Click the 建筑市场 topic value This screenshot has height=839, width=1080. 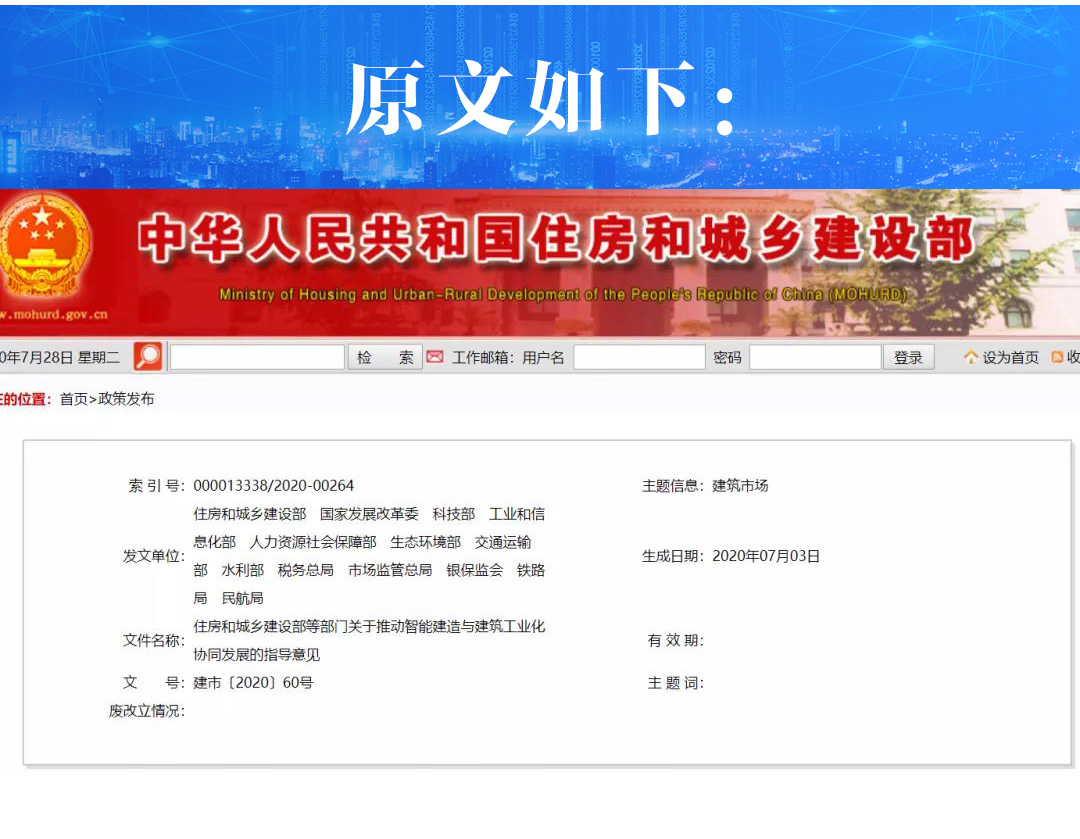point(740,486)
